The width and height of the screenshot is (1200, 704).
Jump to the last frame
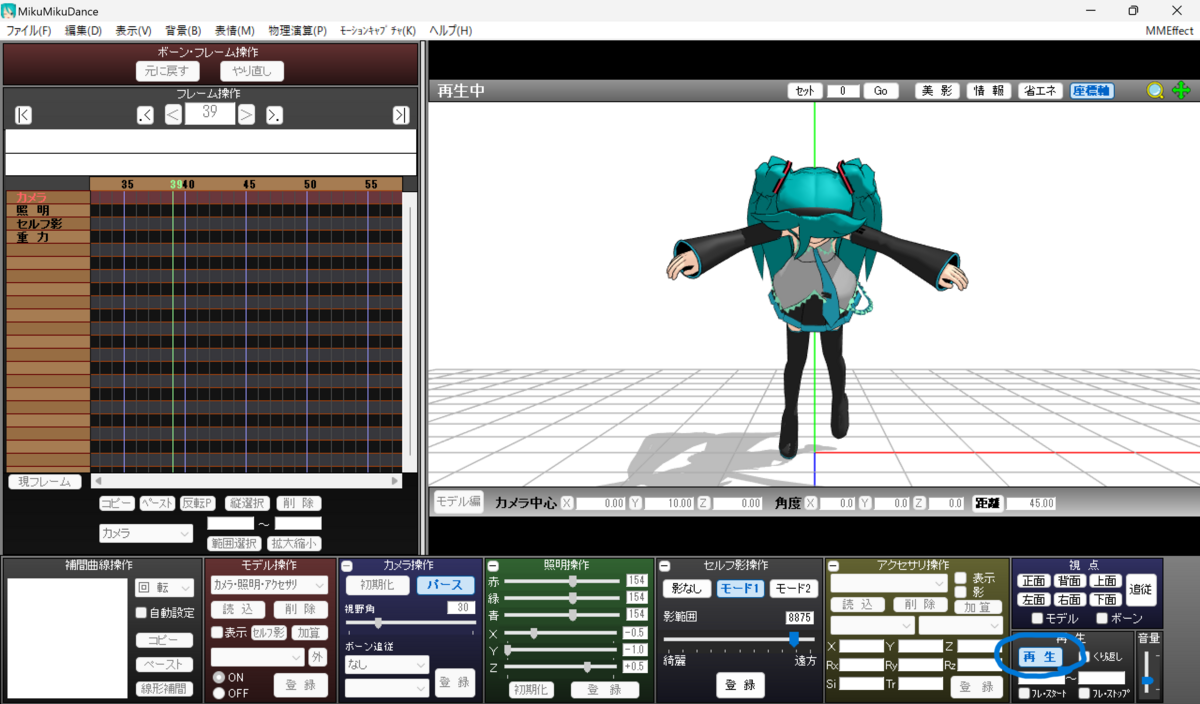[401, 115]
